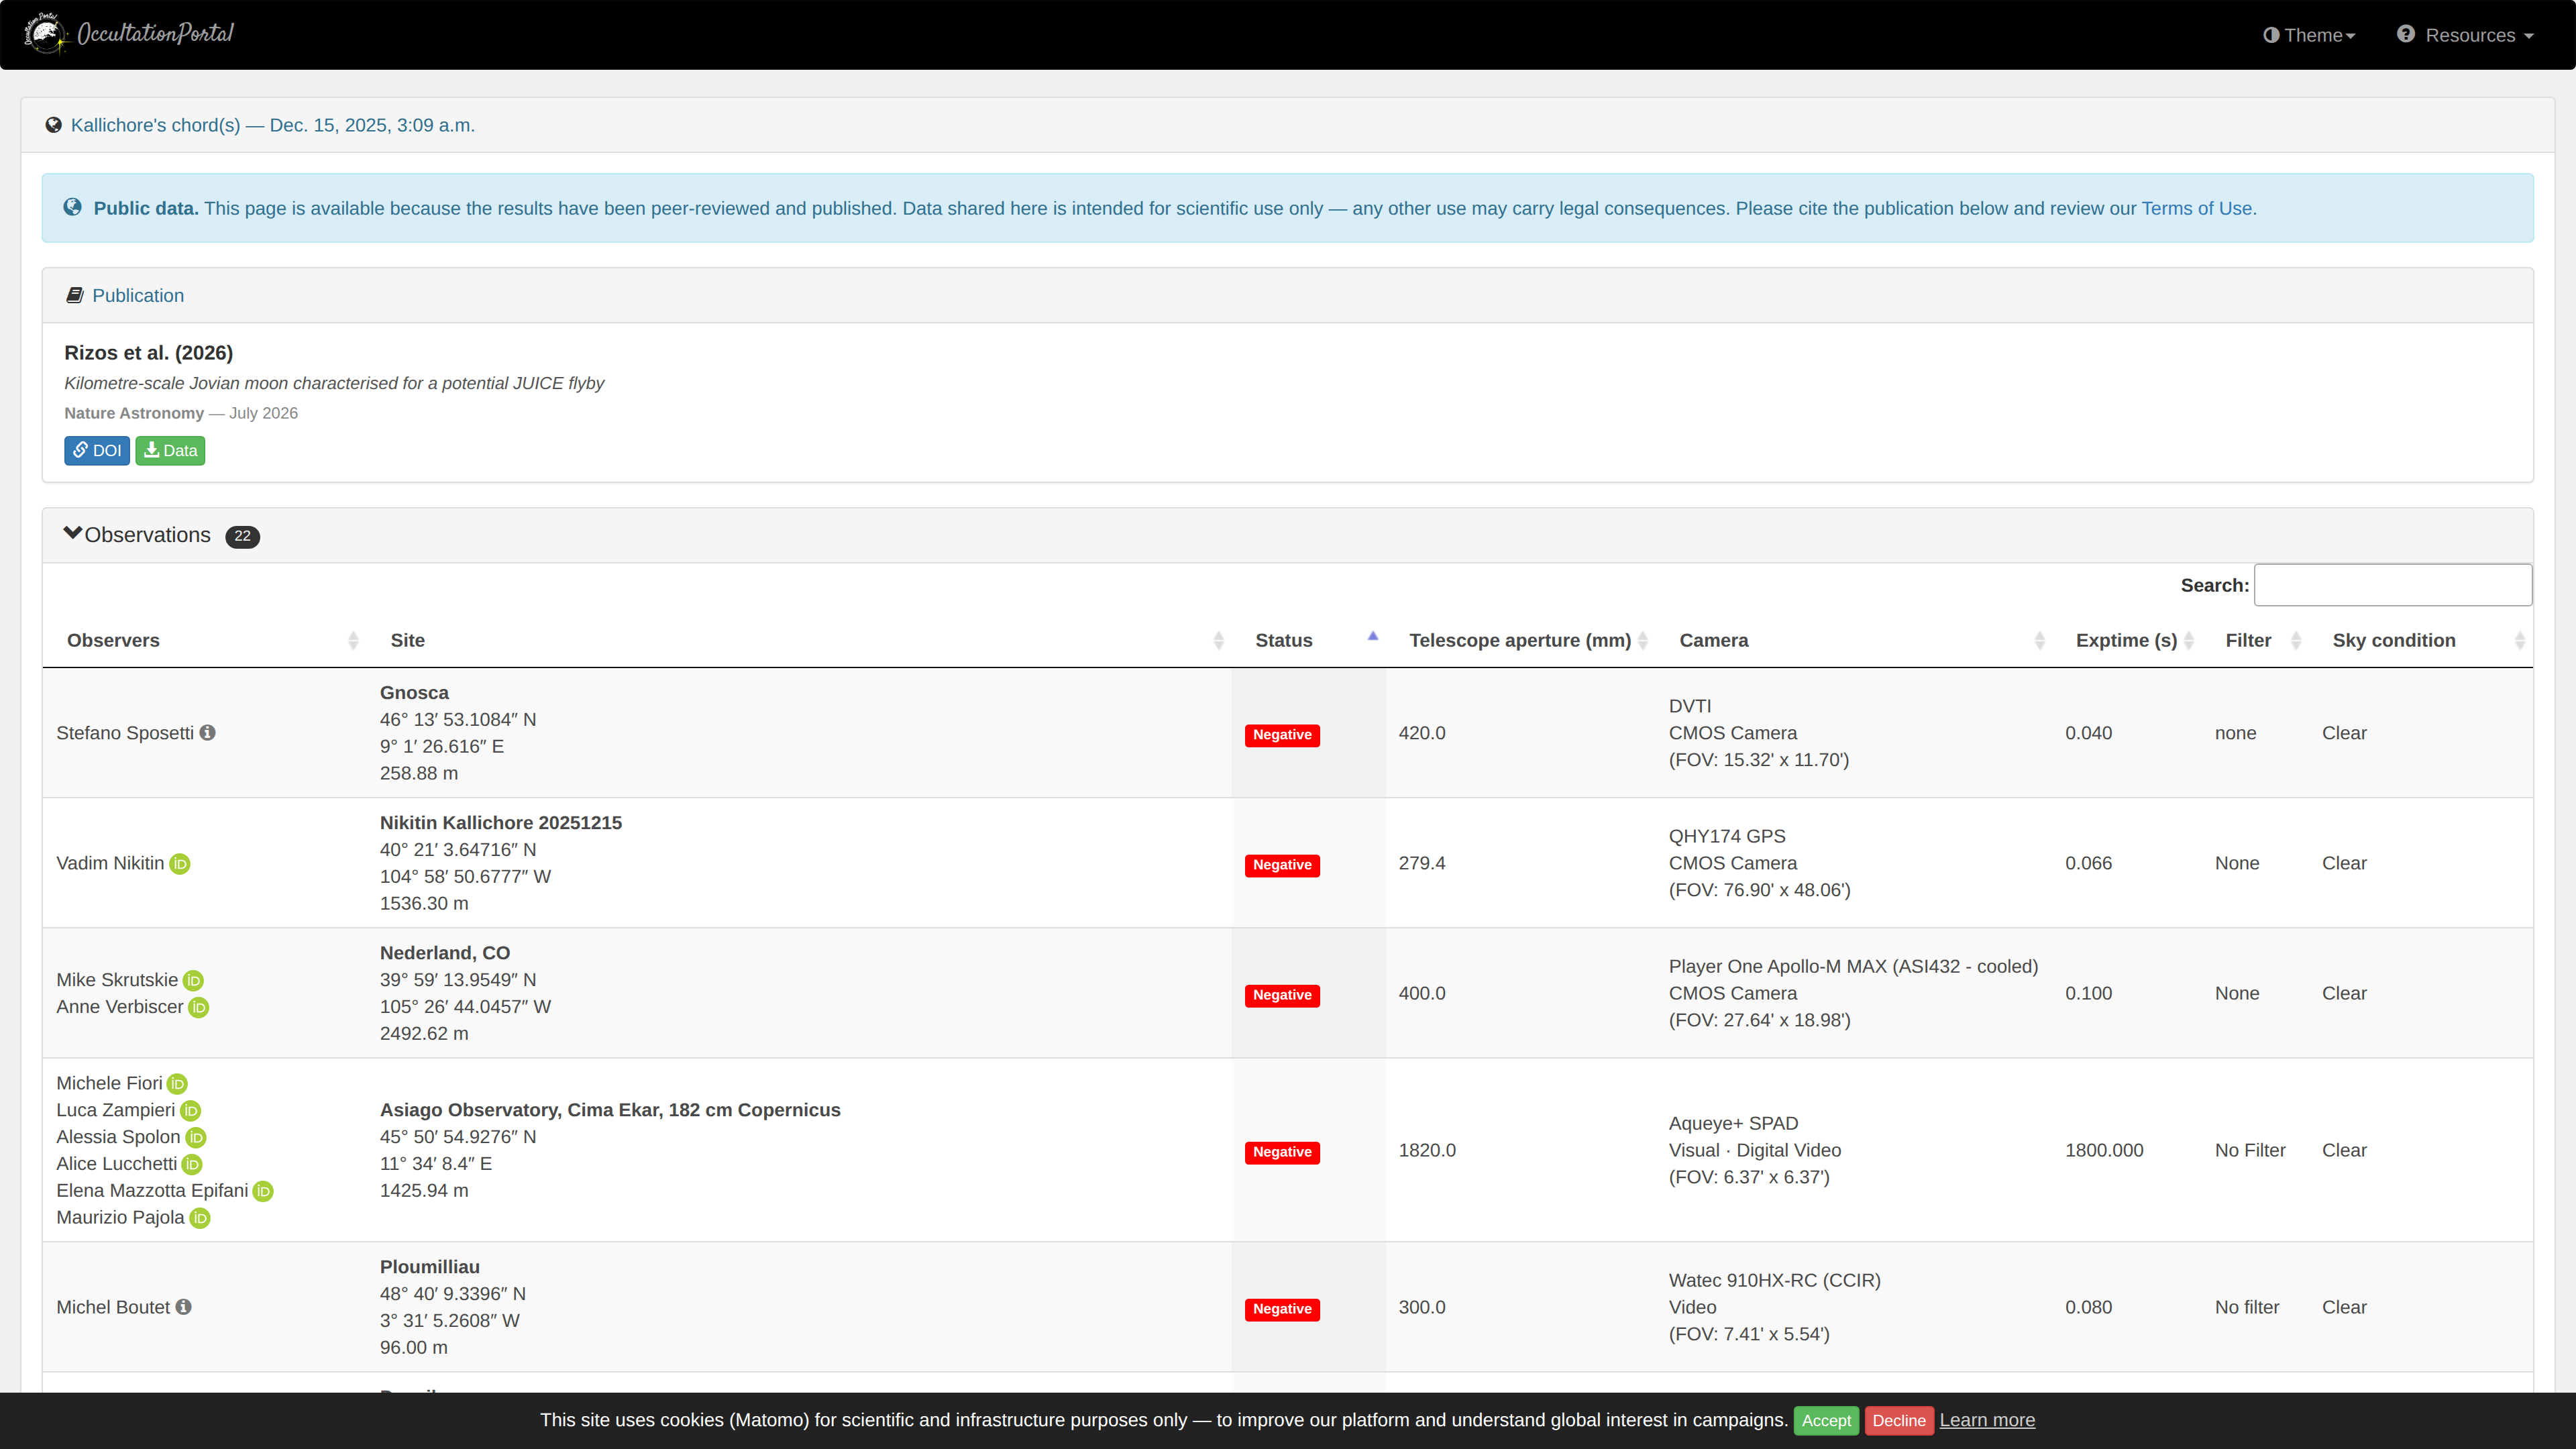Open Luca Zampieri's ORCID iD icon
Viewport: 2576px width, 1449px height.
click(191, 1111)
